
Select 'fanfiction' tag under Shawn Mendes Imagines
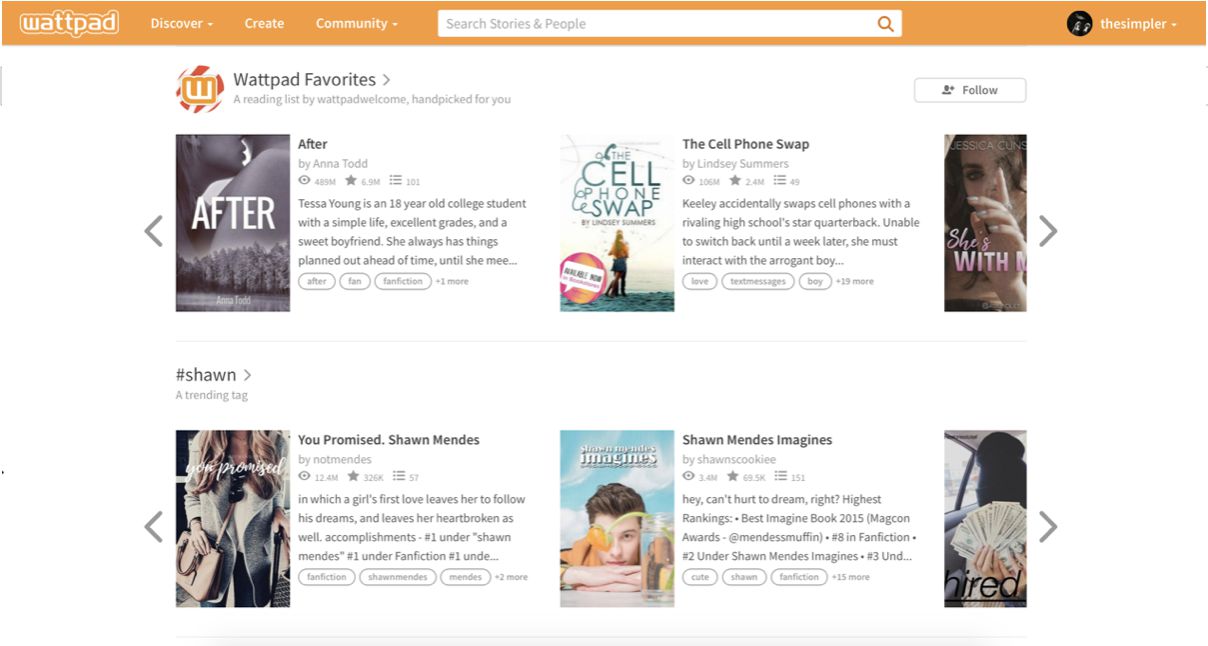(x=799, y=577)
